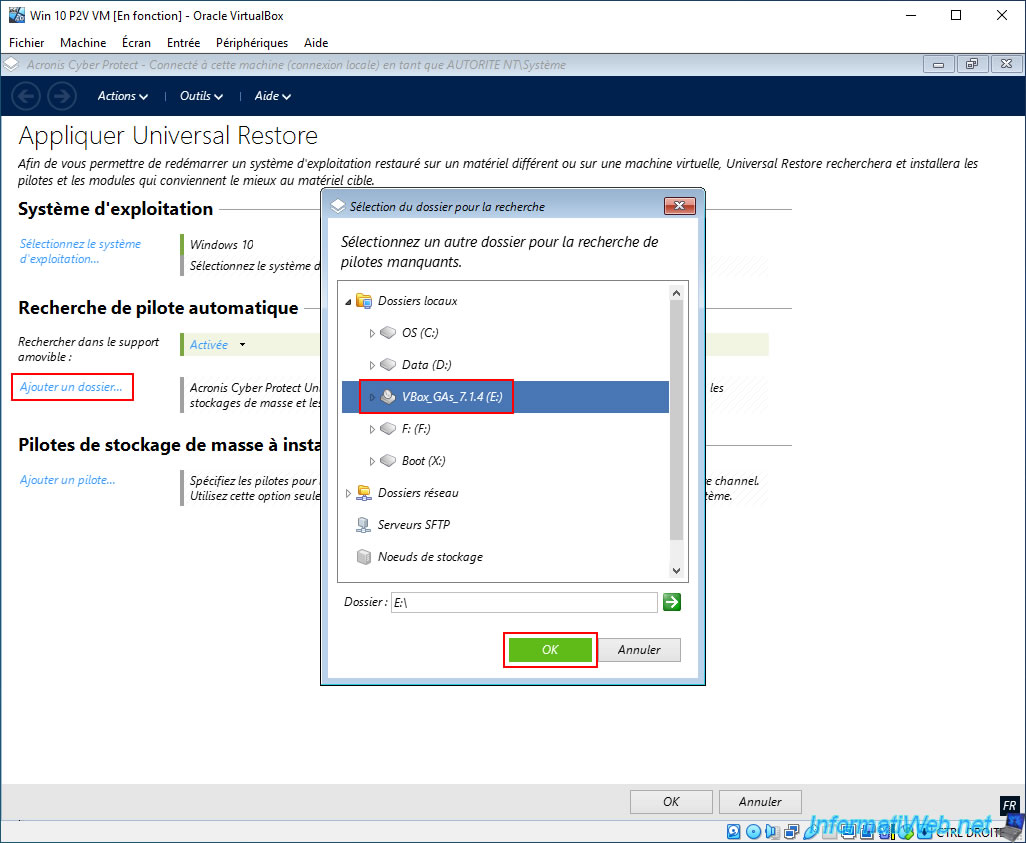
Task: Click the green go arrow beside Dossier field
Action: (671, 602)
